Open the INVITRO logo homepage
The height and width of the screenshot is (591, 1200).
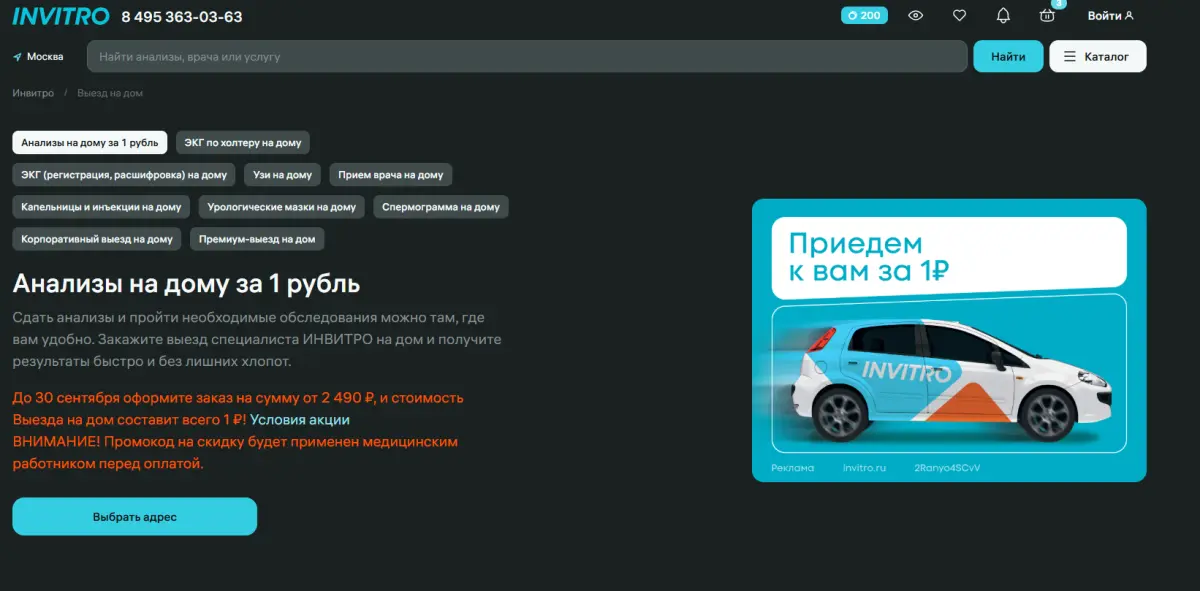point(61,16)
